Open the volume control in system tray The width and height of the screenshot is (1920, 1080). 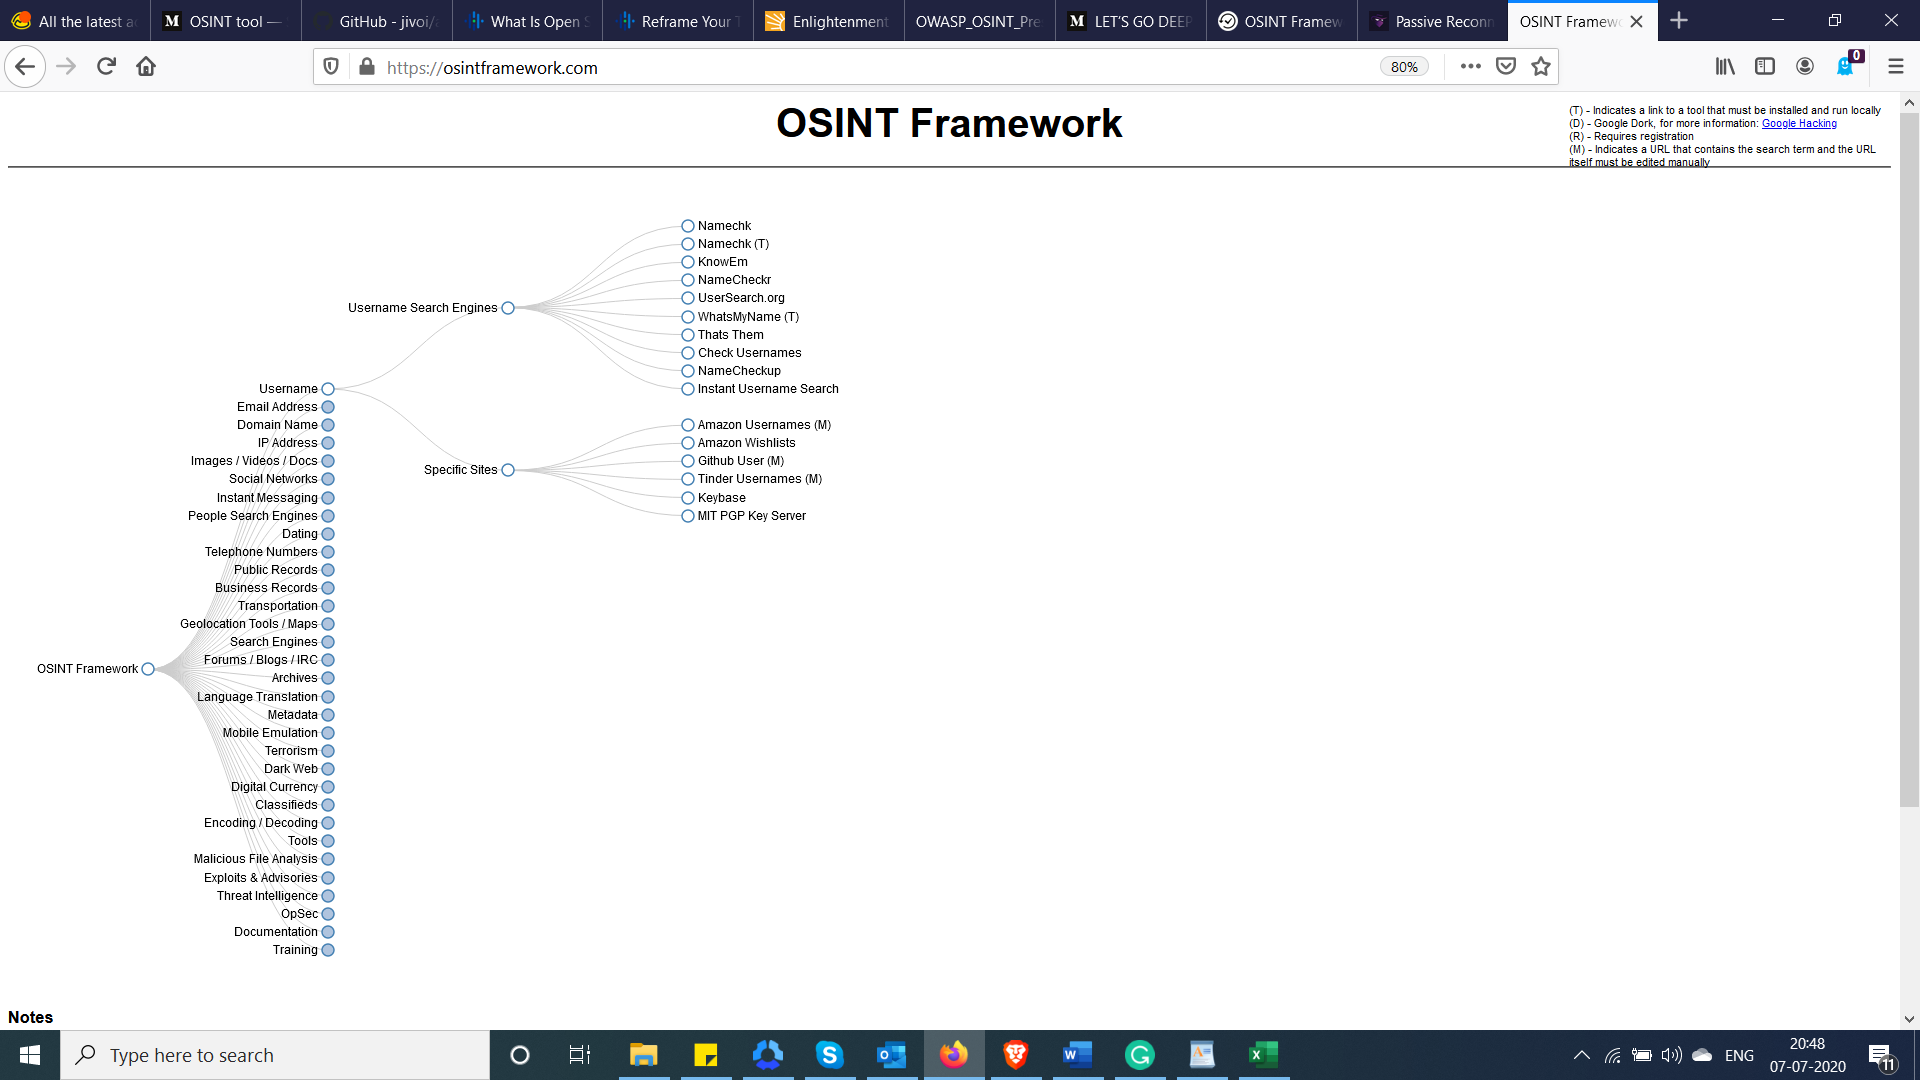pyautogui.click(x=1671, y=1055)
